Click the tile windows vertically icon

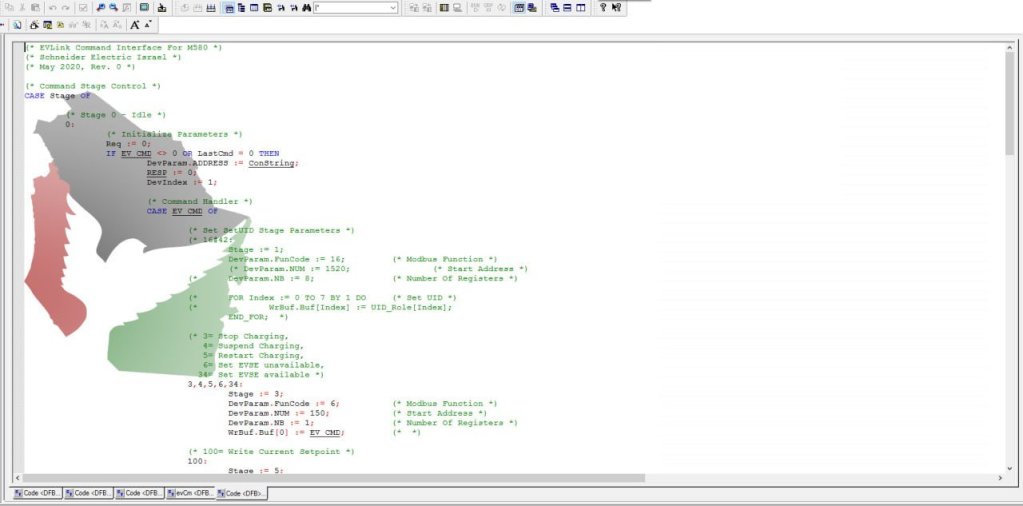coord(580,8)
